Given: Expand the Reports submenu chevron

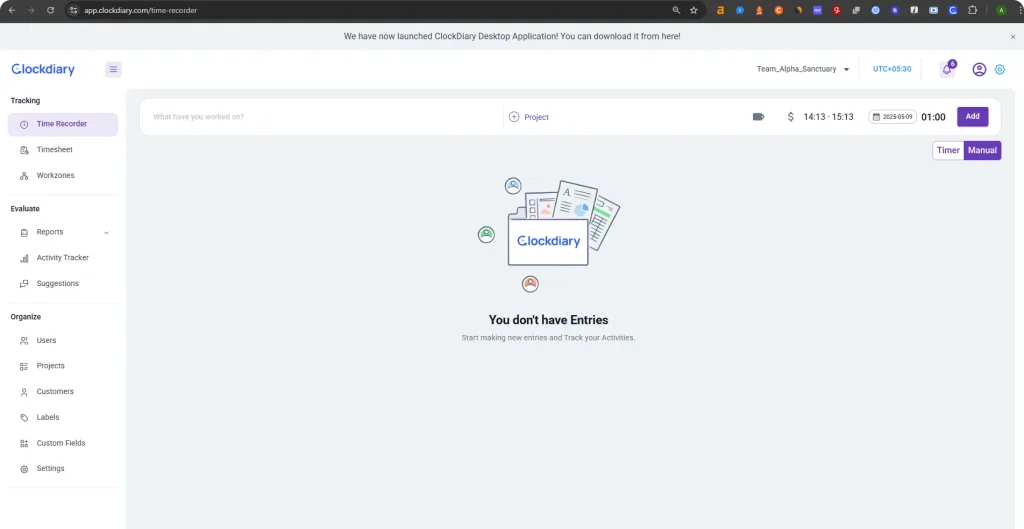Looking at the screenshot, I should pos(106,232).
